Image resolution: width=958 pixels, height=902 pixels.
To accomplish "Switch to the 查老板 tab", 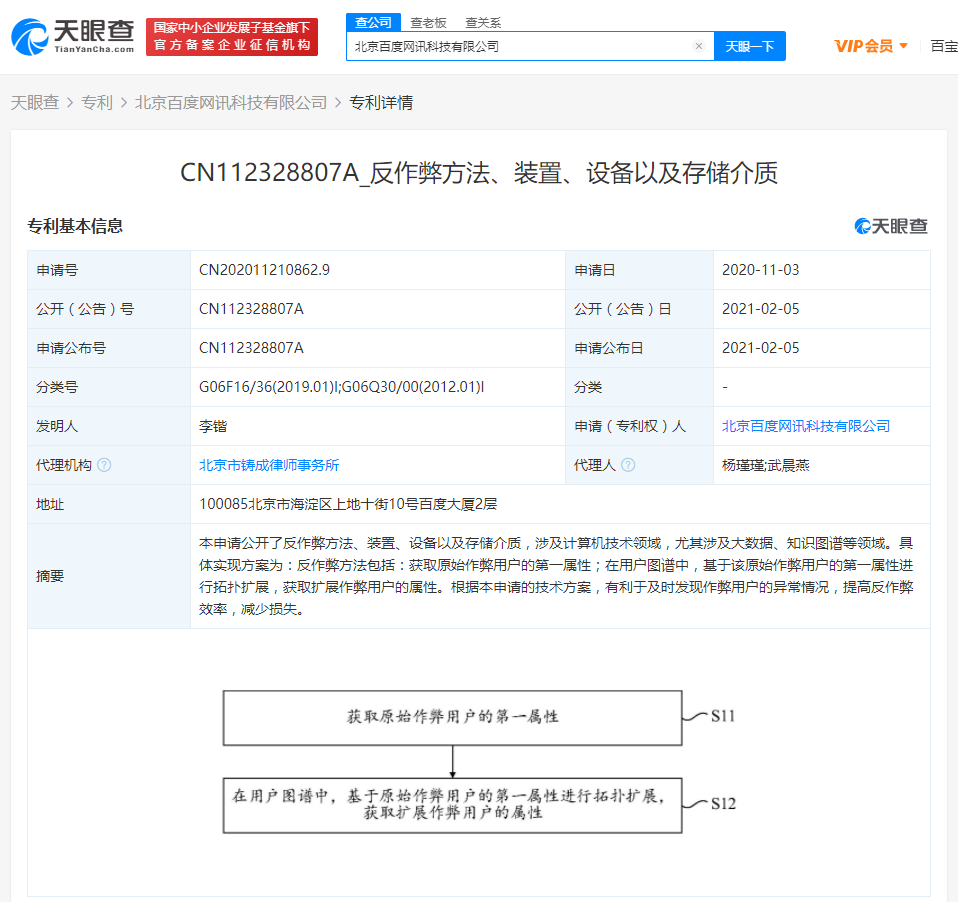I will [x=428, y=22].
